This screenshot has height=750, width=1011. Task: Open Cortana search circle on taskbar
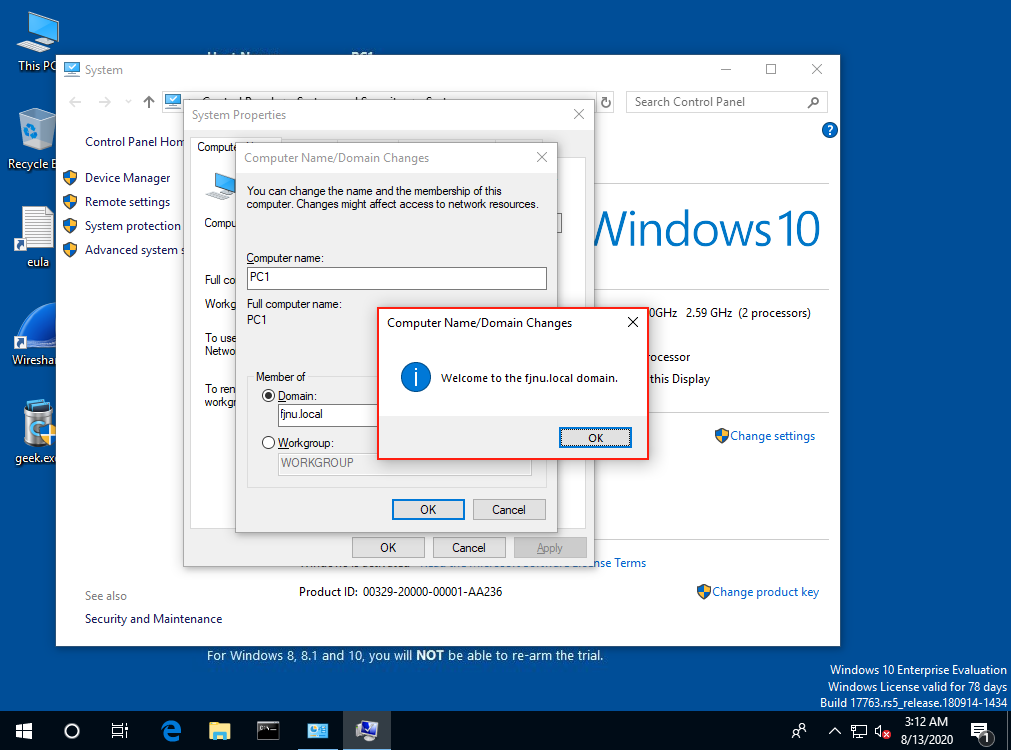72,731
